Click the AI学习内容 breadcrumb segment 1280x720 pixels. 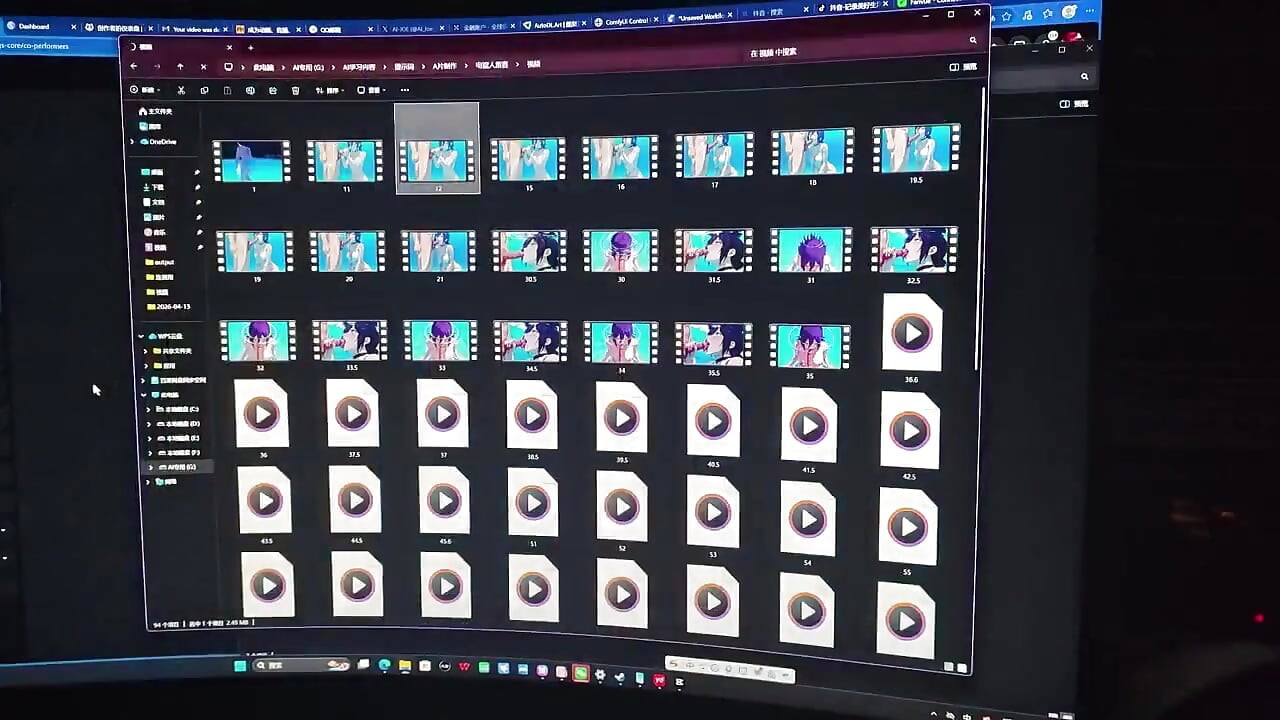(x=359, y=66)
